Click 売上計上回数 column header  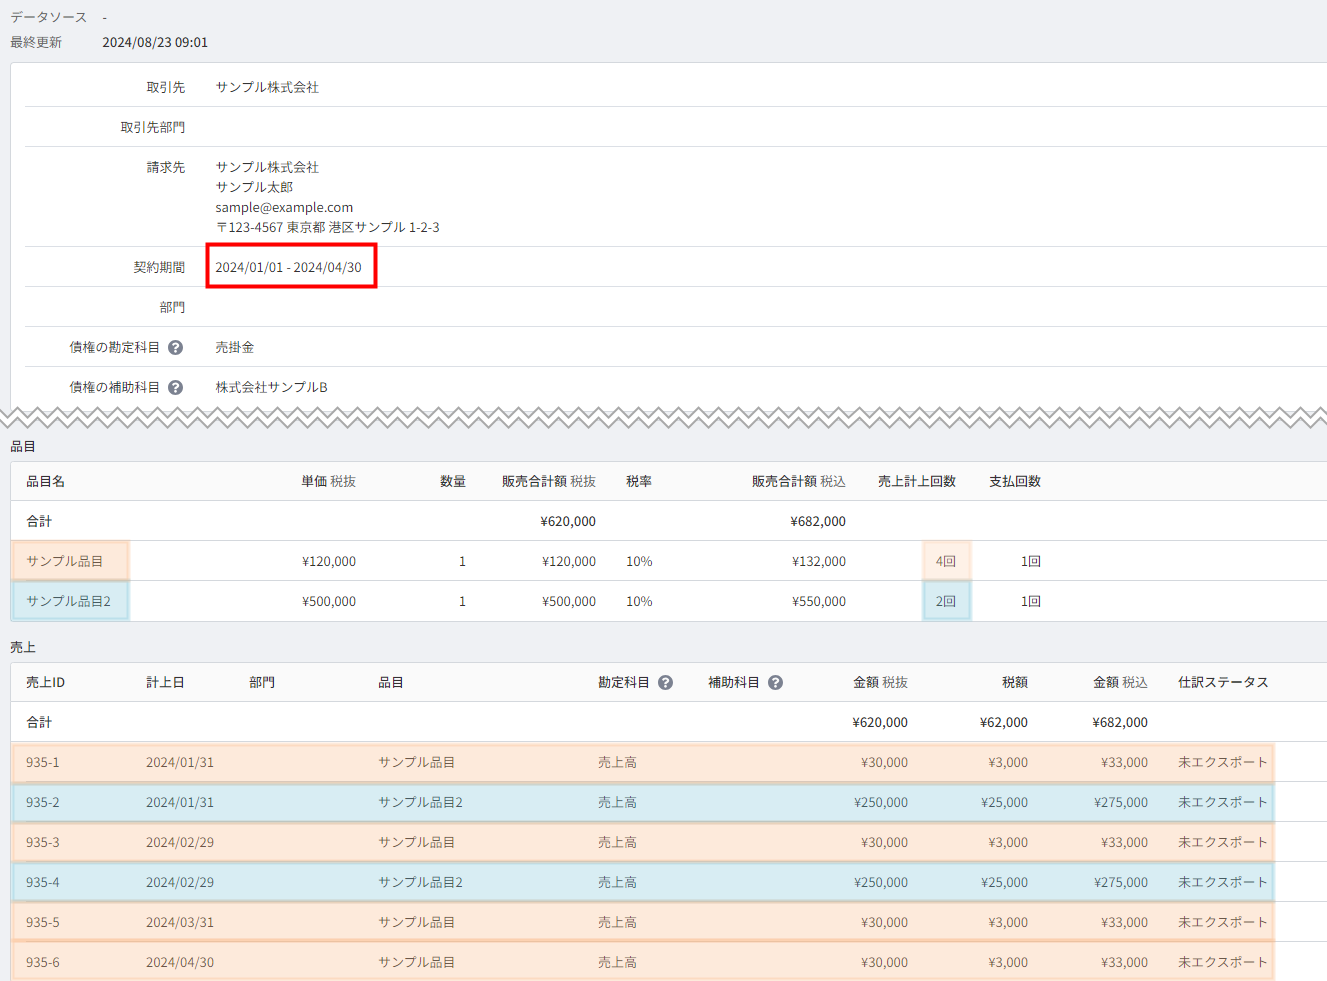pyautogui.click(x=917, y=481)
